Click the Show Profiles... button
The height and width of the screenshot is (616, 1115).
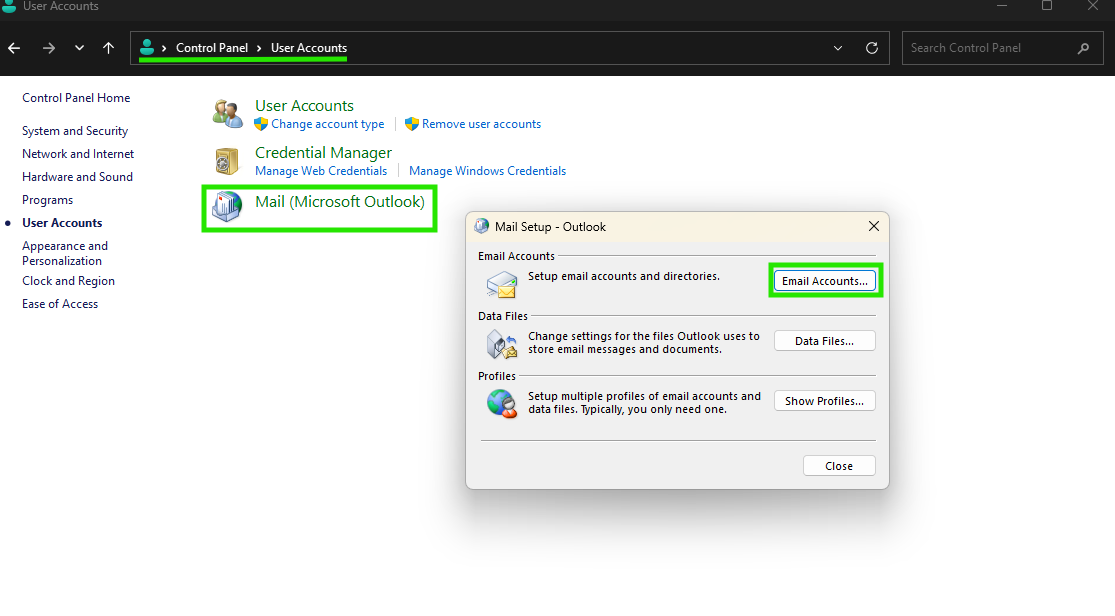click(825, 401)
